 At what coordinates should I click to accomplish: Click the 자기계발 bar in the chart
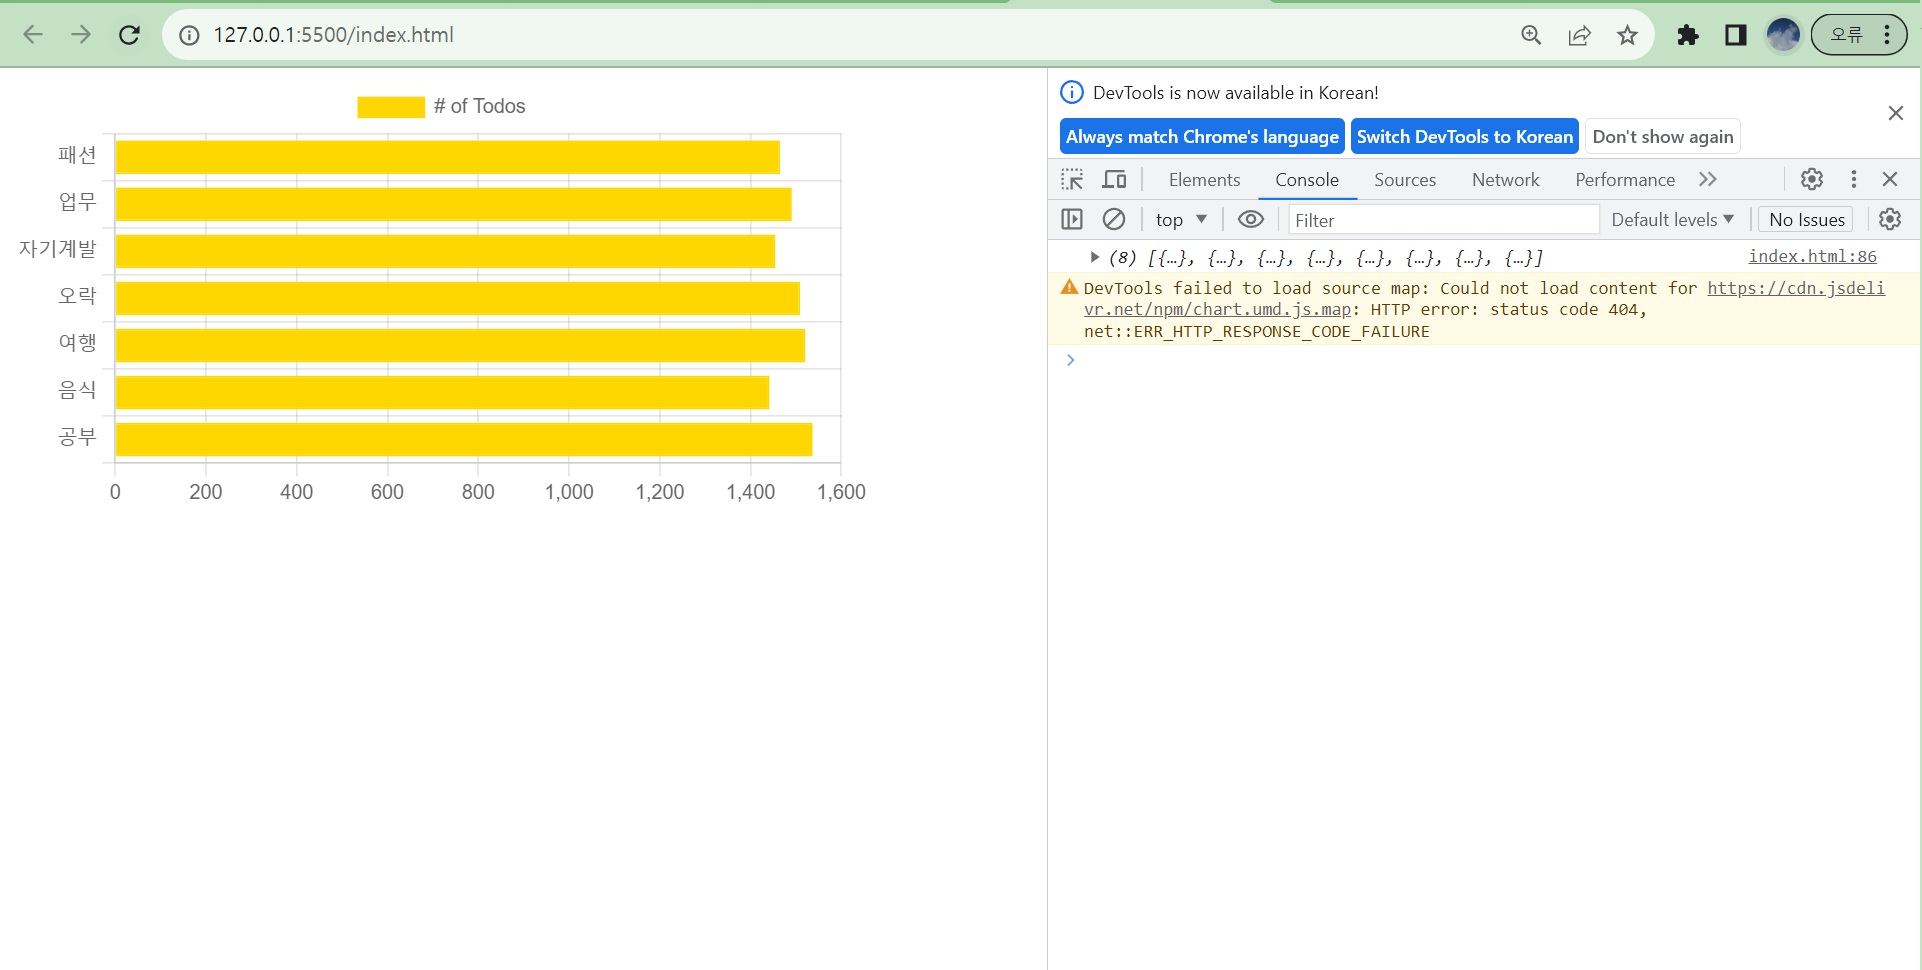coord(445,251)
